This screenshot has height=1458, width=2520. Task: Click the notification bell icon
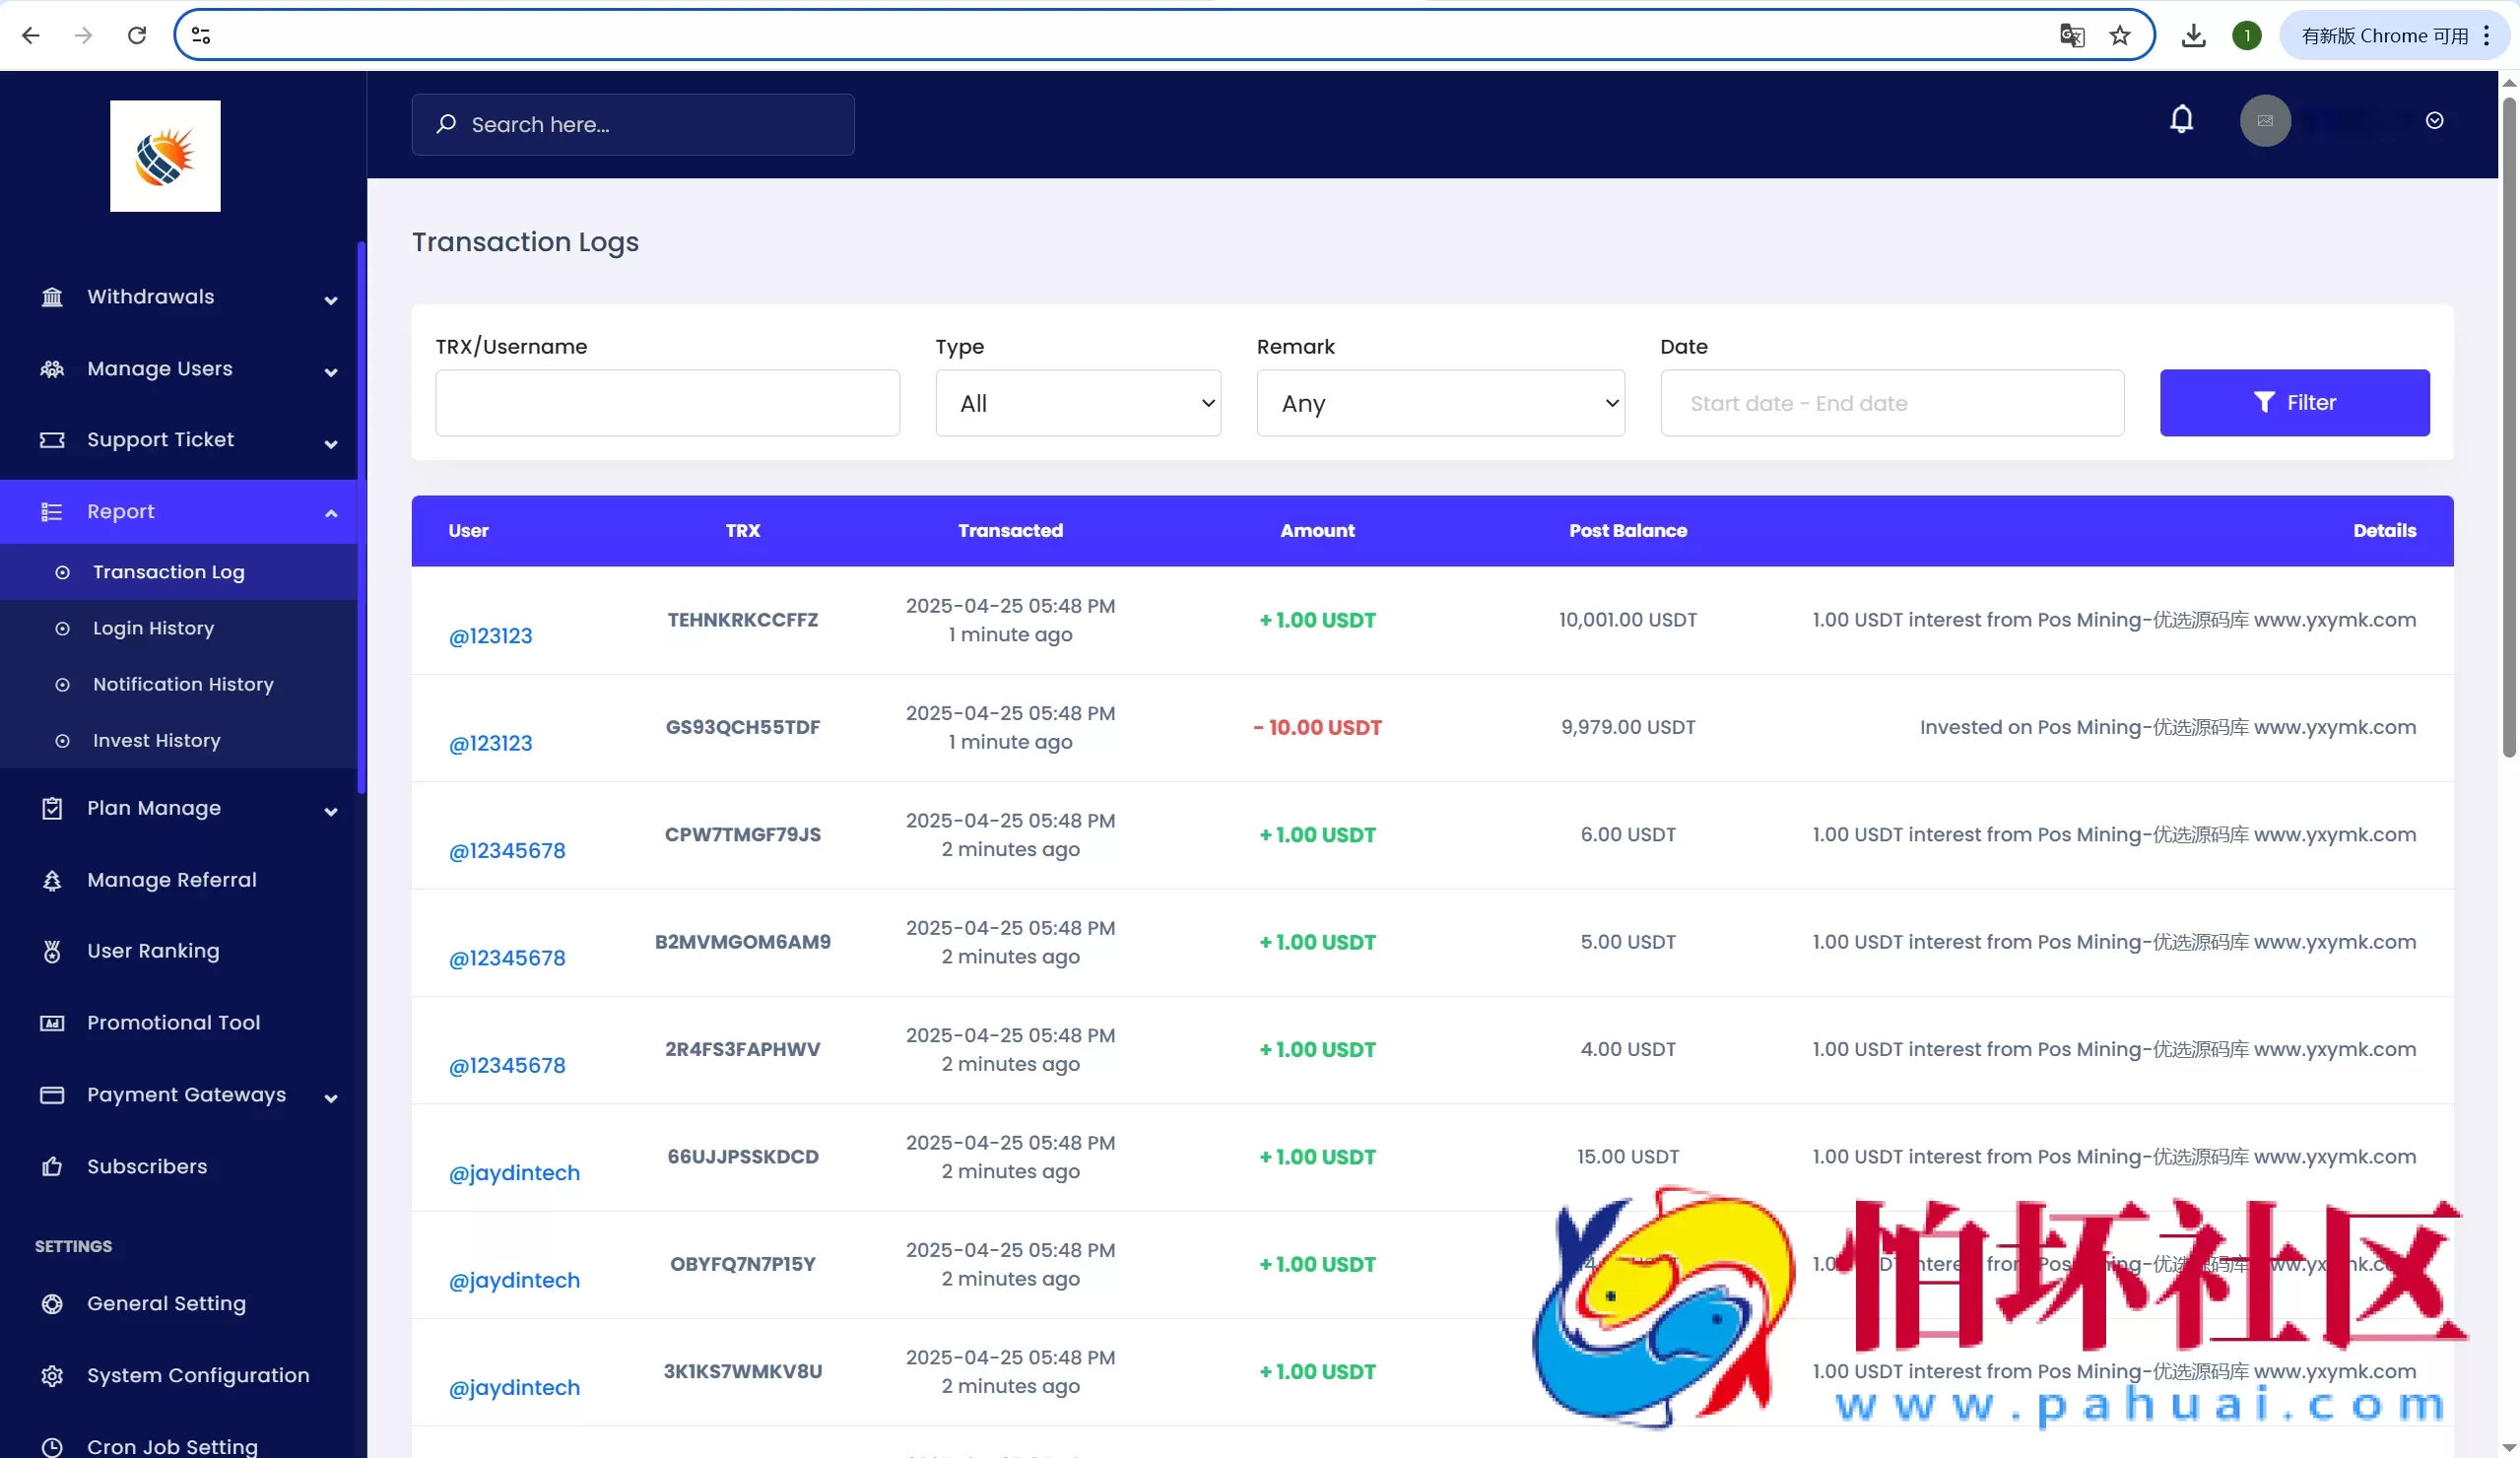point(2181,120)
